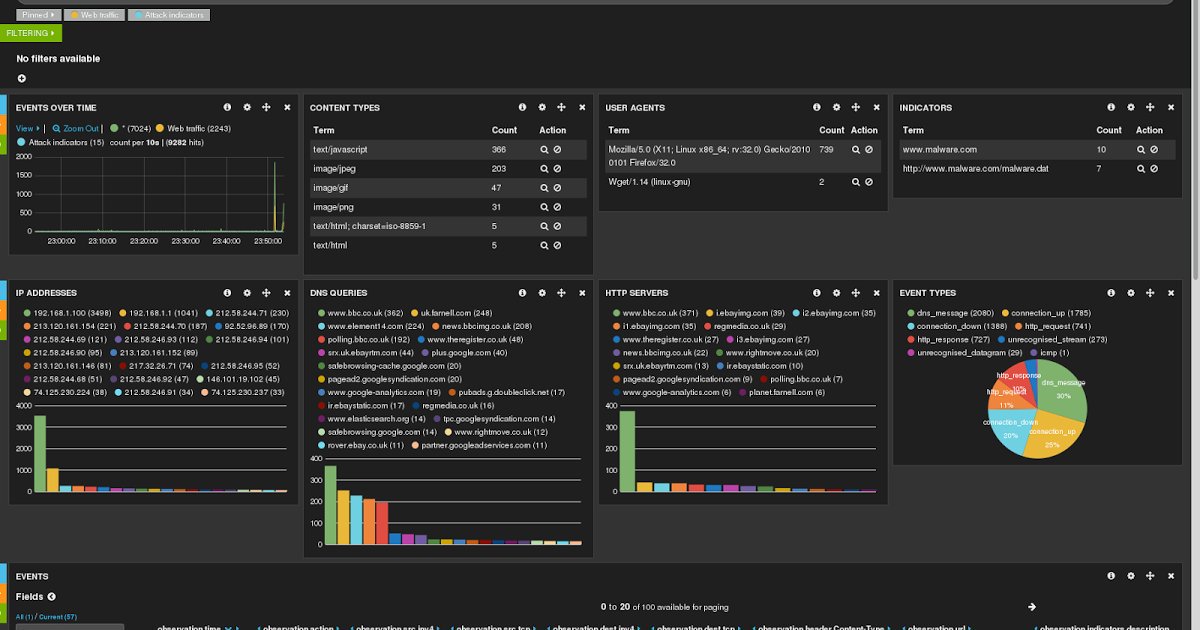Collapse the FILTERING section
This screenshot has height=630, width=1200.
[x=31, y=33]
